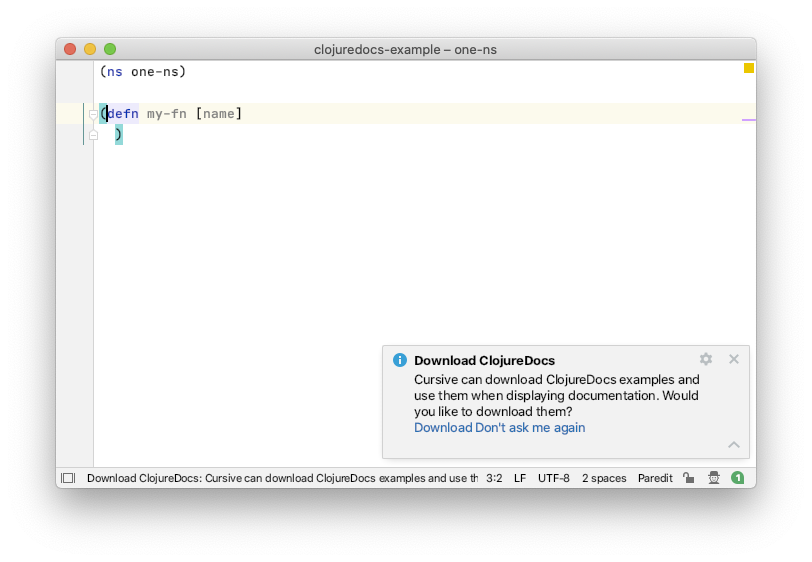
Task: Open event log green notification badge
Action: pyautogui.click(x=737, y=478)
